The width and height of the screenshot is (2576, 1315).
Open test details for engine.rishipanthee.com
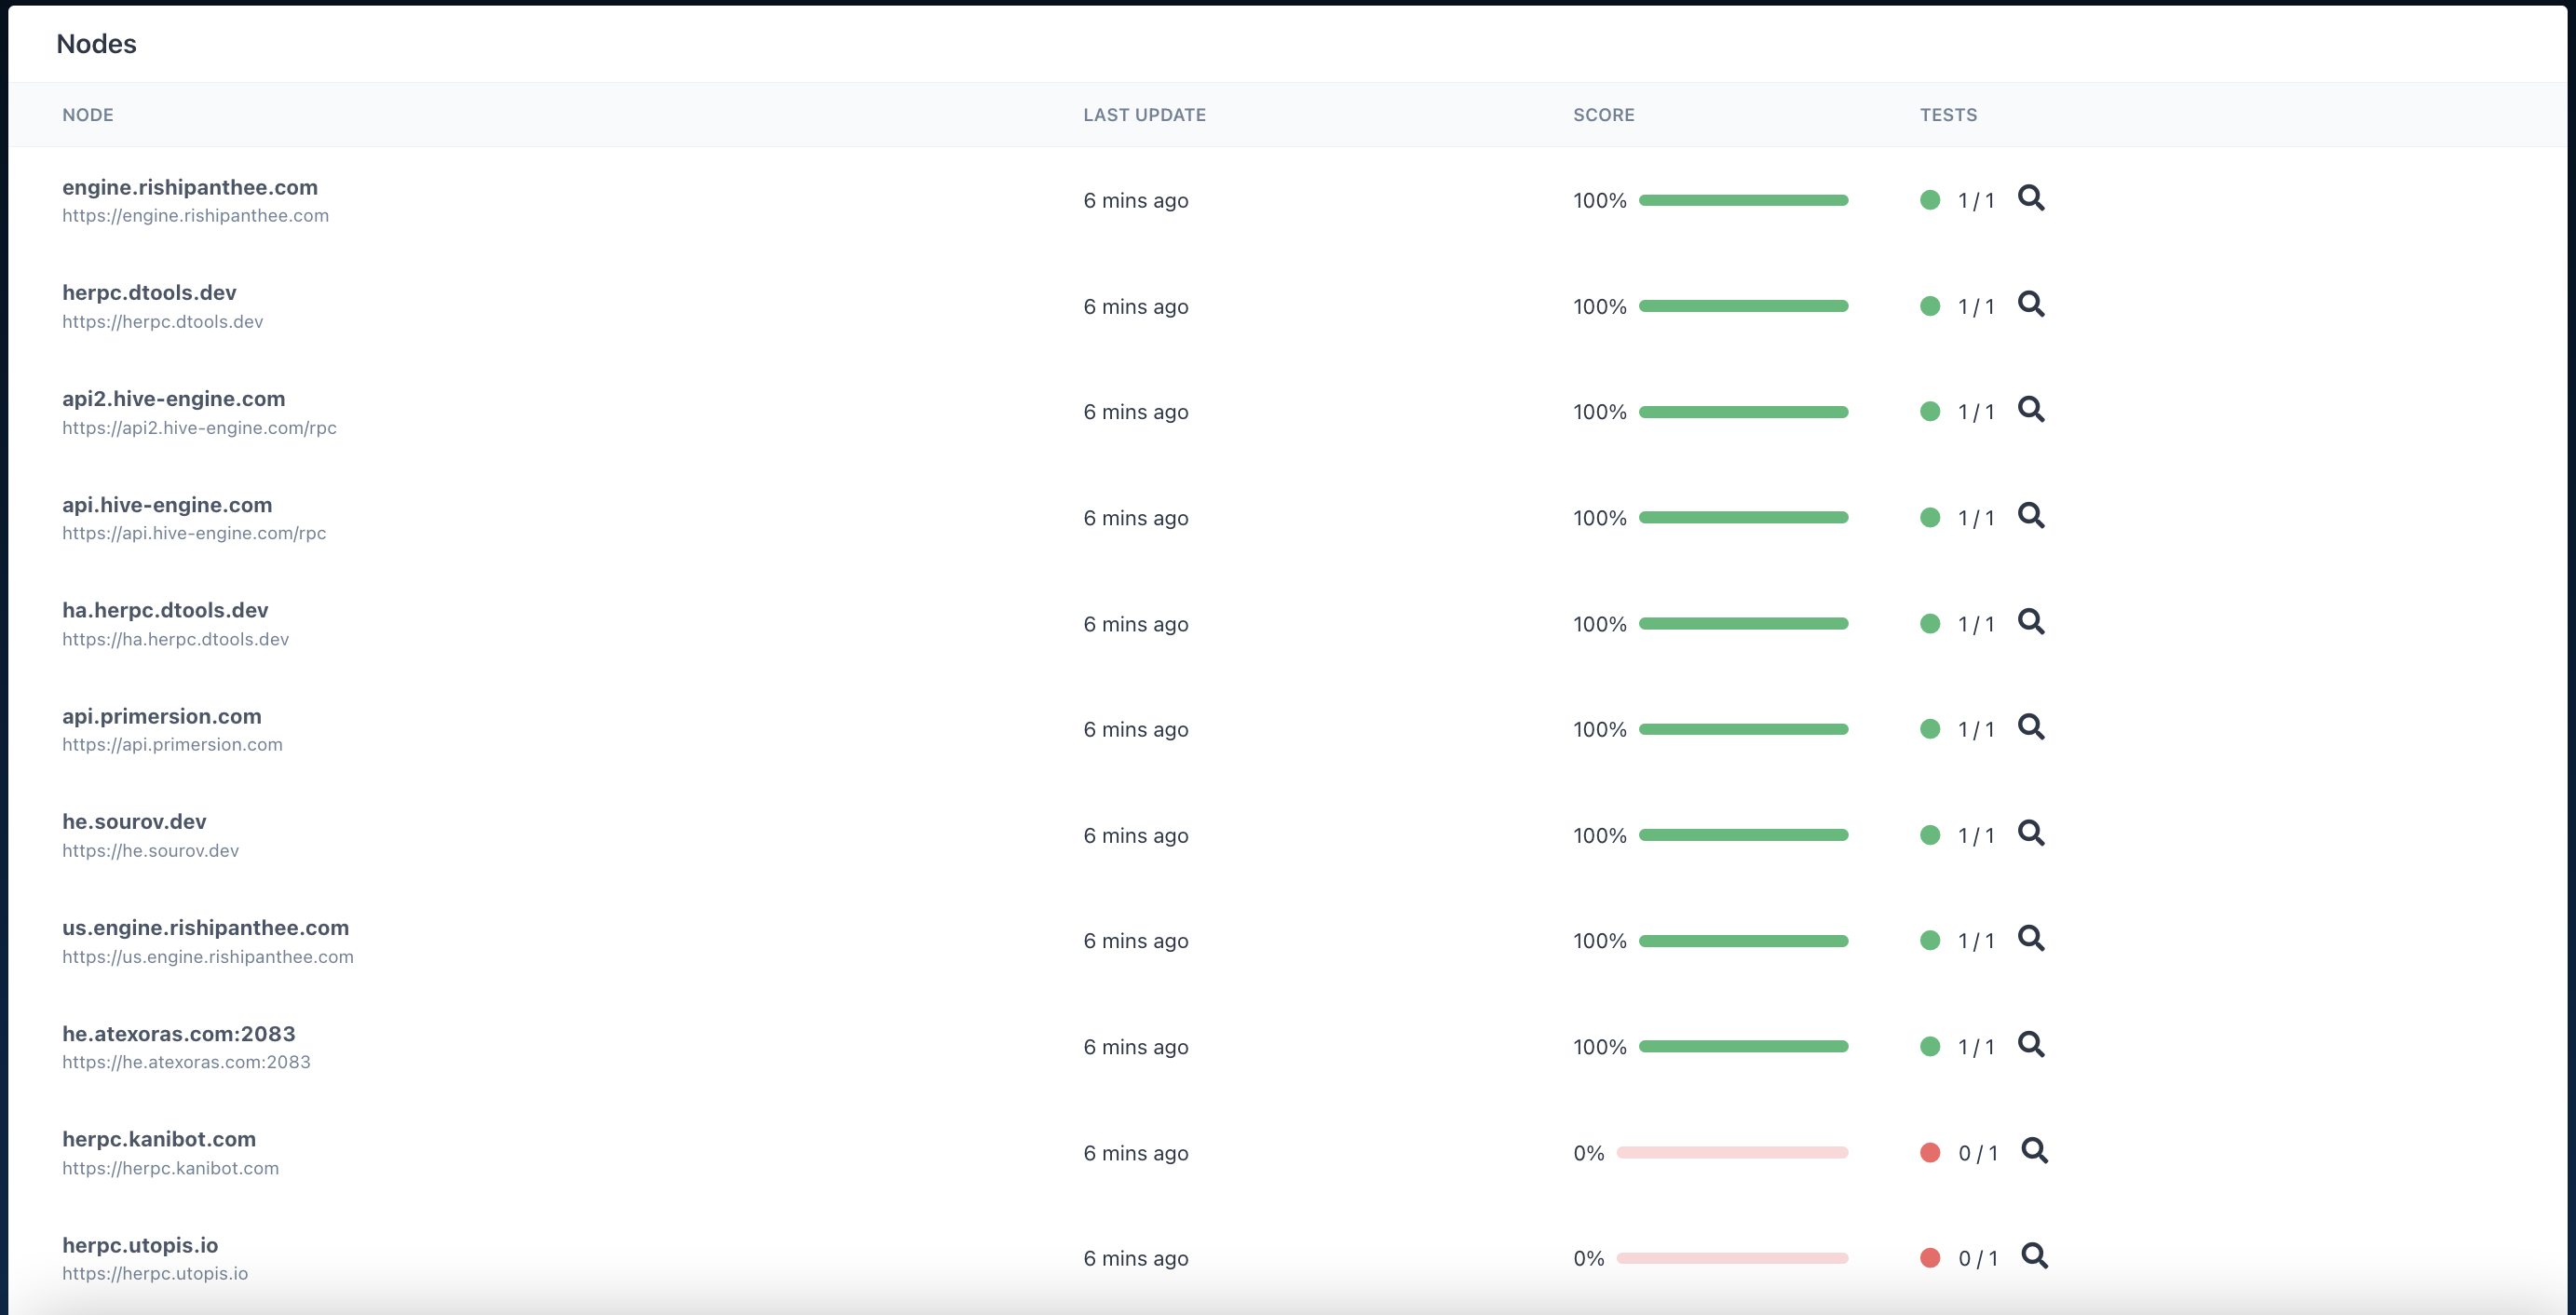tap(2031, 198)
